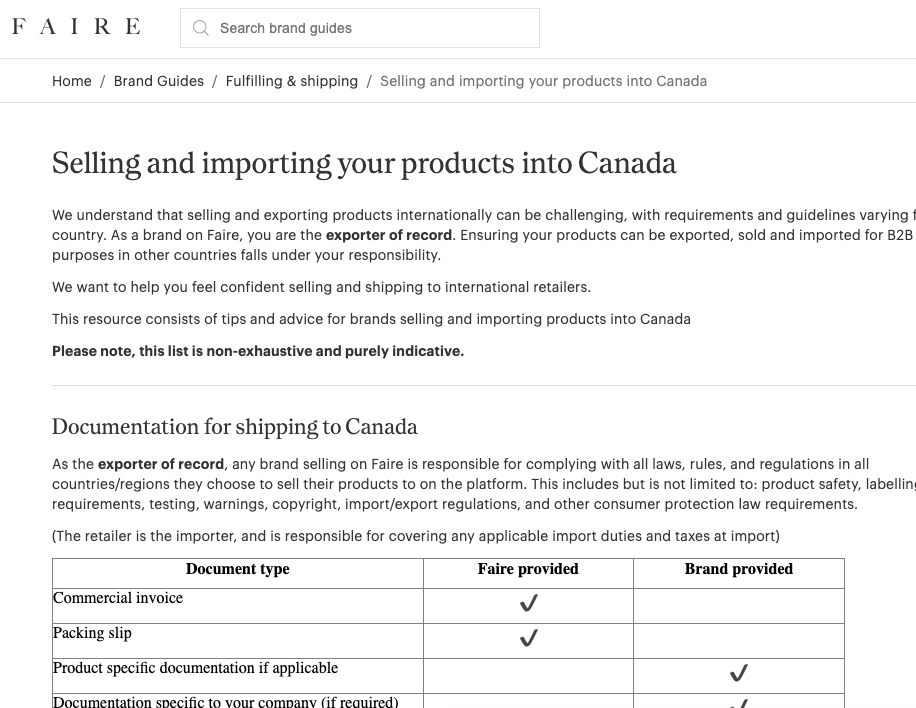This screenshot has width=916, height=708.
Task: Focus the Search brand guides field
Action: (x=370, y=28)
